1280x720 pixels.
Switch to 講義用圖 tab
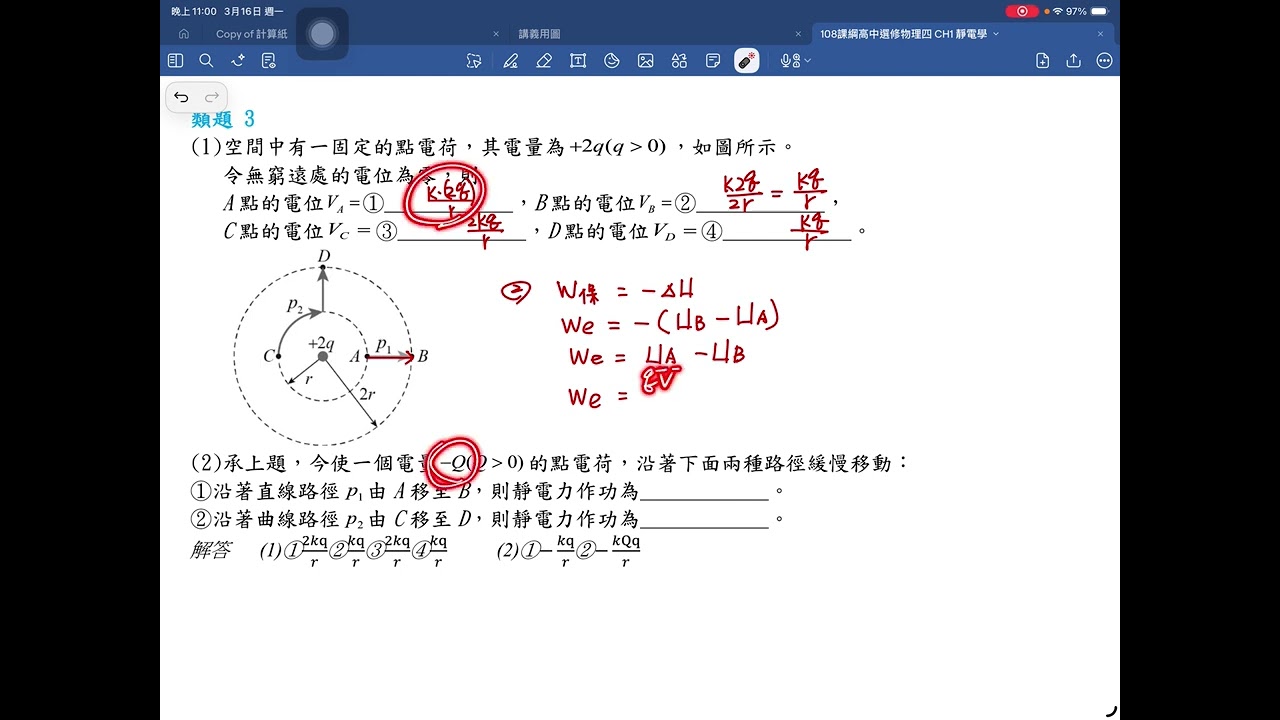click(540, 34)
